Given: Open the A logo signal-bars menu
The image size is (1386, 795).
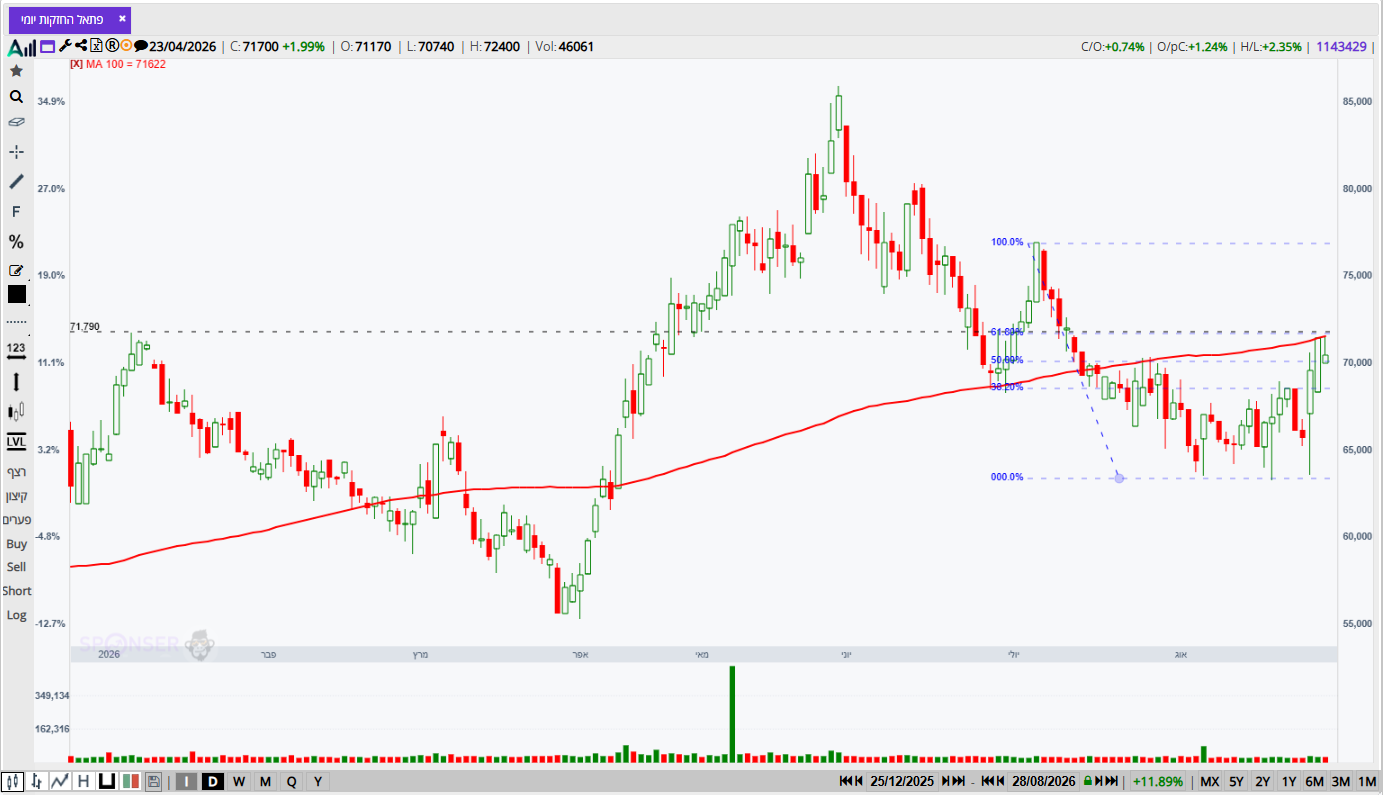Looking at the screenshot, I should pos(22,47).
